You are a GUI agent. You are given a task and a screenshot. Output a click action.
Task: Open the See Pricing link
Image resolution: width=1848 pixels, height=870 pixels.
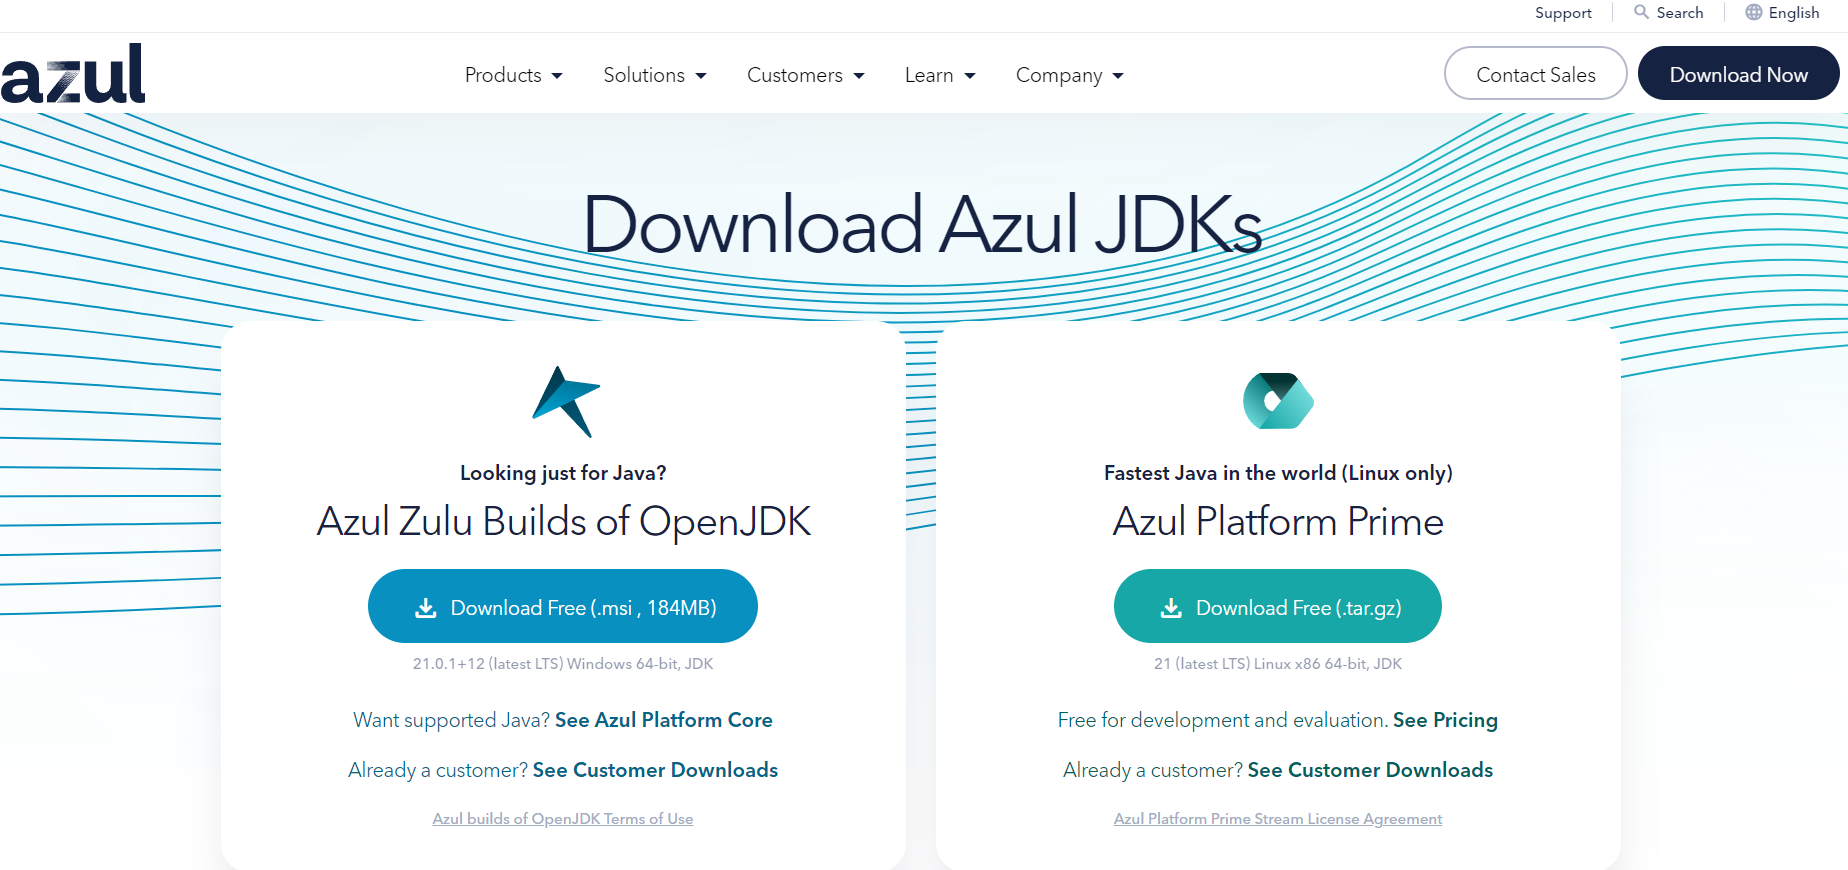click(1445, 720)
